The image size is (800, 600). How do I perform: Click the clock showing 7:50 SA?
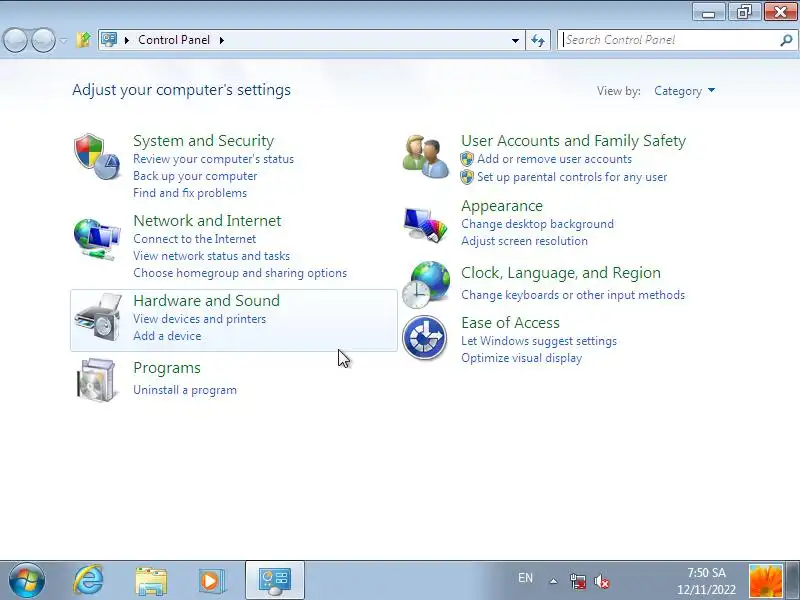coord(706,573)
